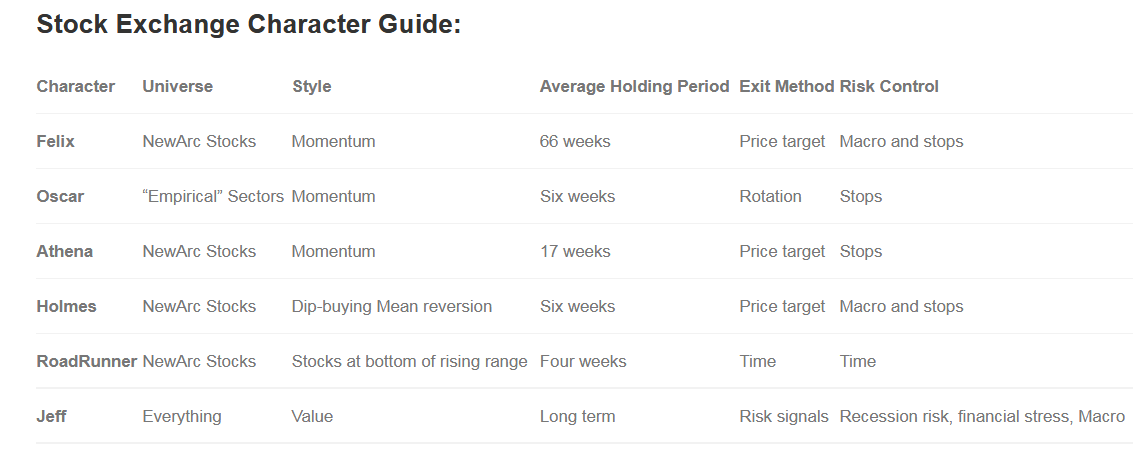Screen dimensions: 1133x451
Task: Click the Universe column header
Action: (x=178, y=86)
